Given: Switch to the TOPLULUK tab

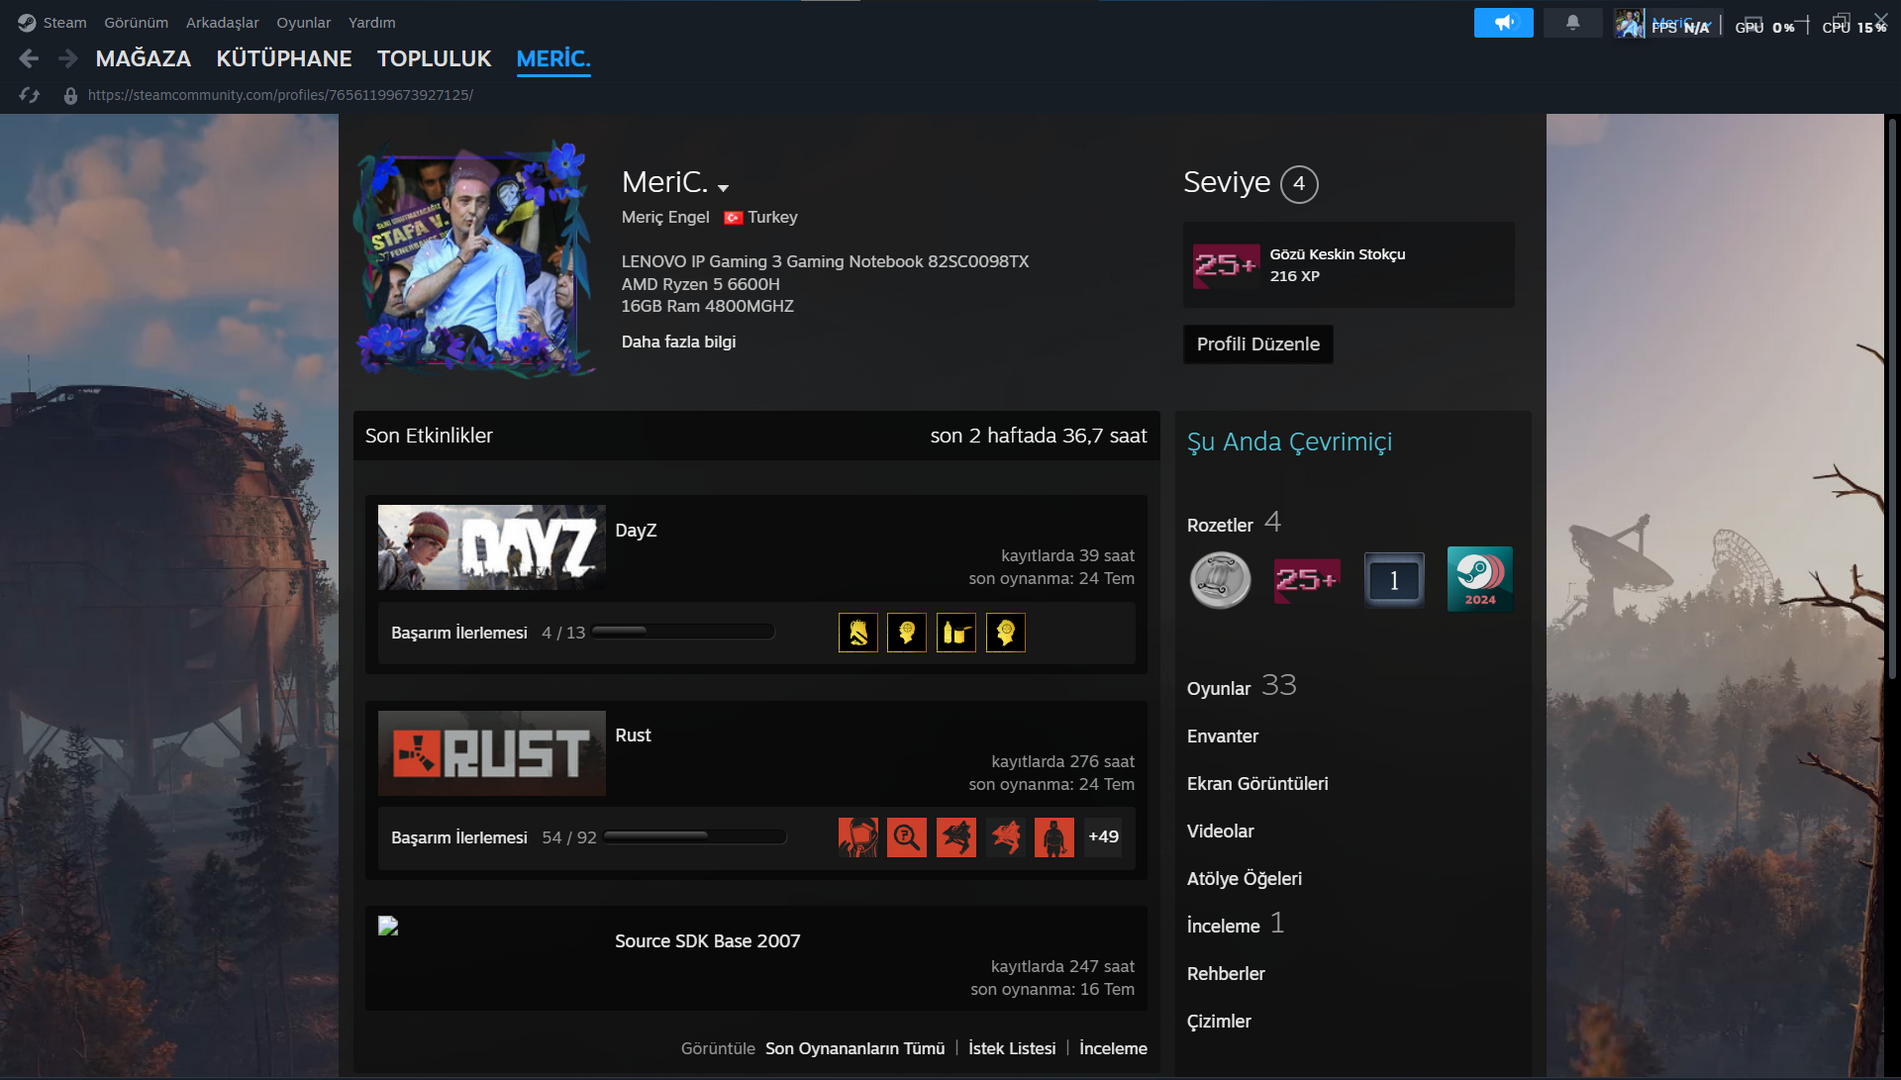Looking at the screenshot, I should tap(434, 59).
